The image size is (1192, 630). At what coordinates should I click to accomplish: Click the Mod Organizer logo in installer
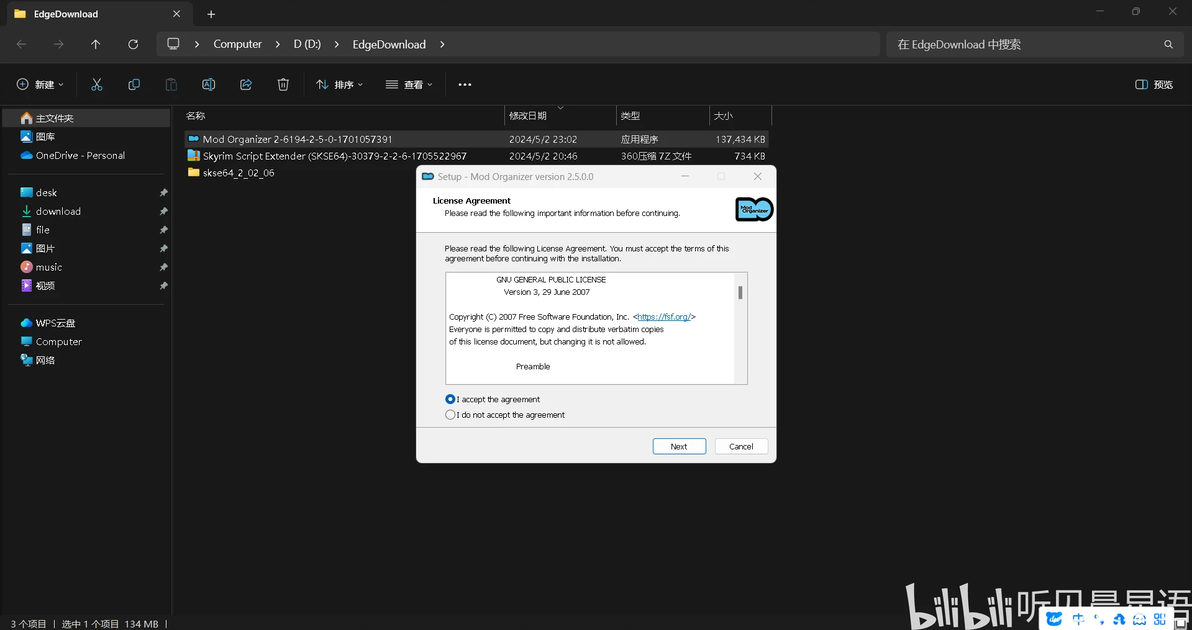click(753, 209)
